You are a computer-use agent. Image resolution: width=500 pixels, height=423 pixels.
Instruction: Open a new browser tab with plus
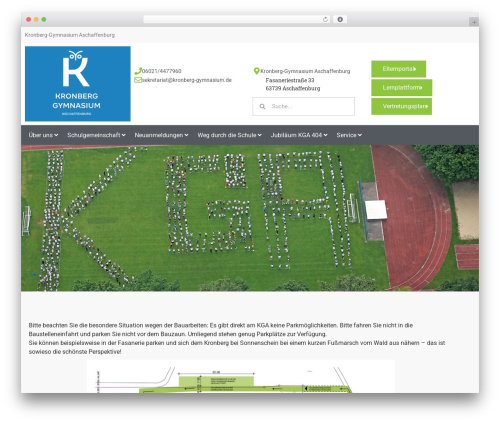tap(474, 22)
